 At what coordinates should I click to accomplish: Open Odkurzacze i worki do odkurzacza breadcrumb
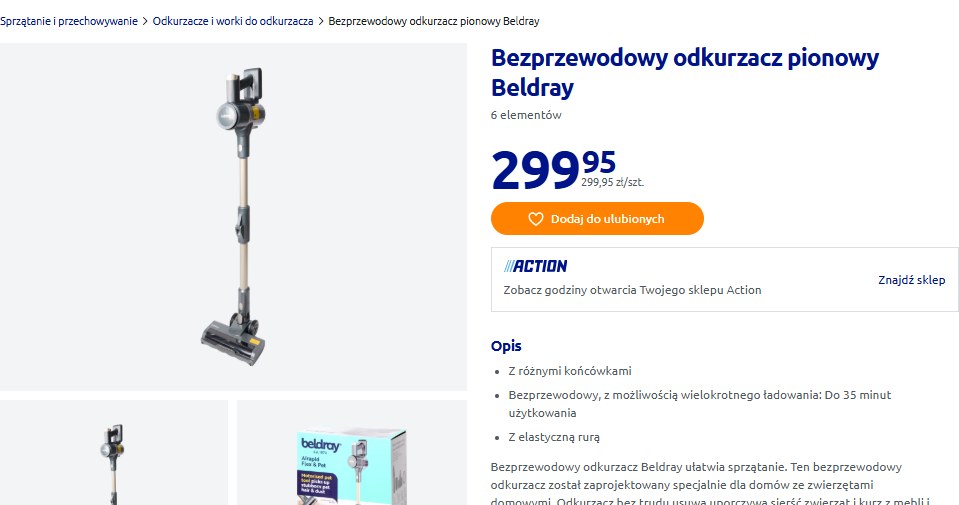[x=233, y=21]
